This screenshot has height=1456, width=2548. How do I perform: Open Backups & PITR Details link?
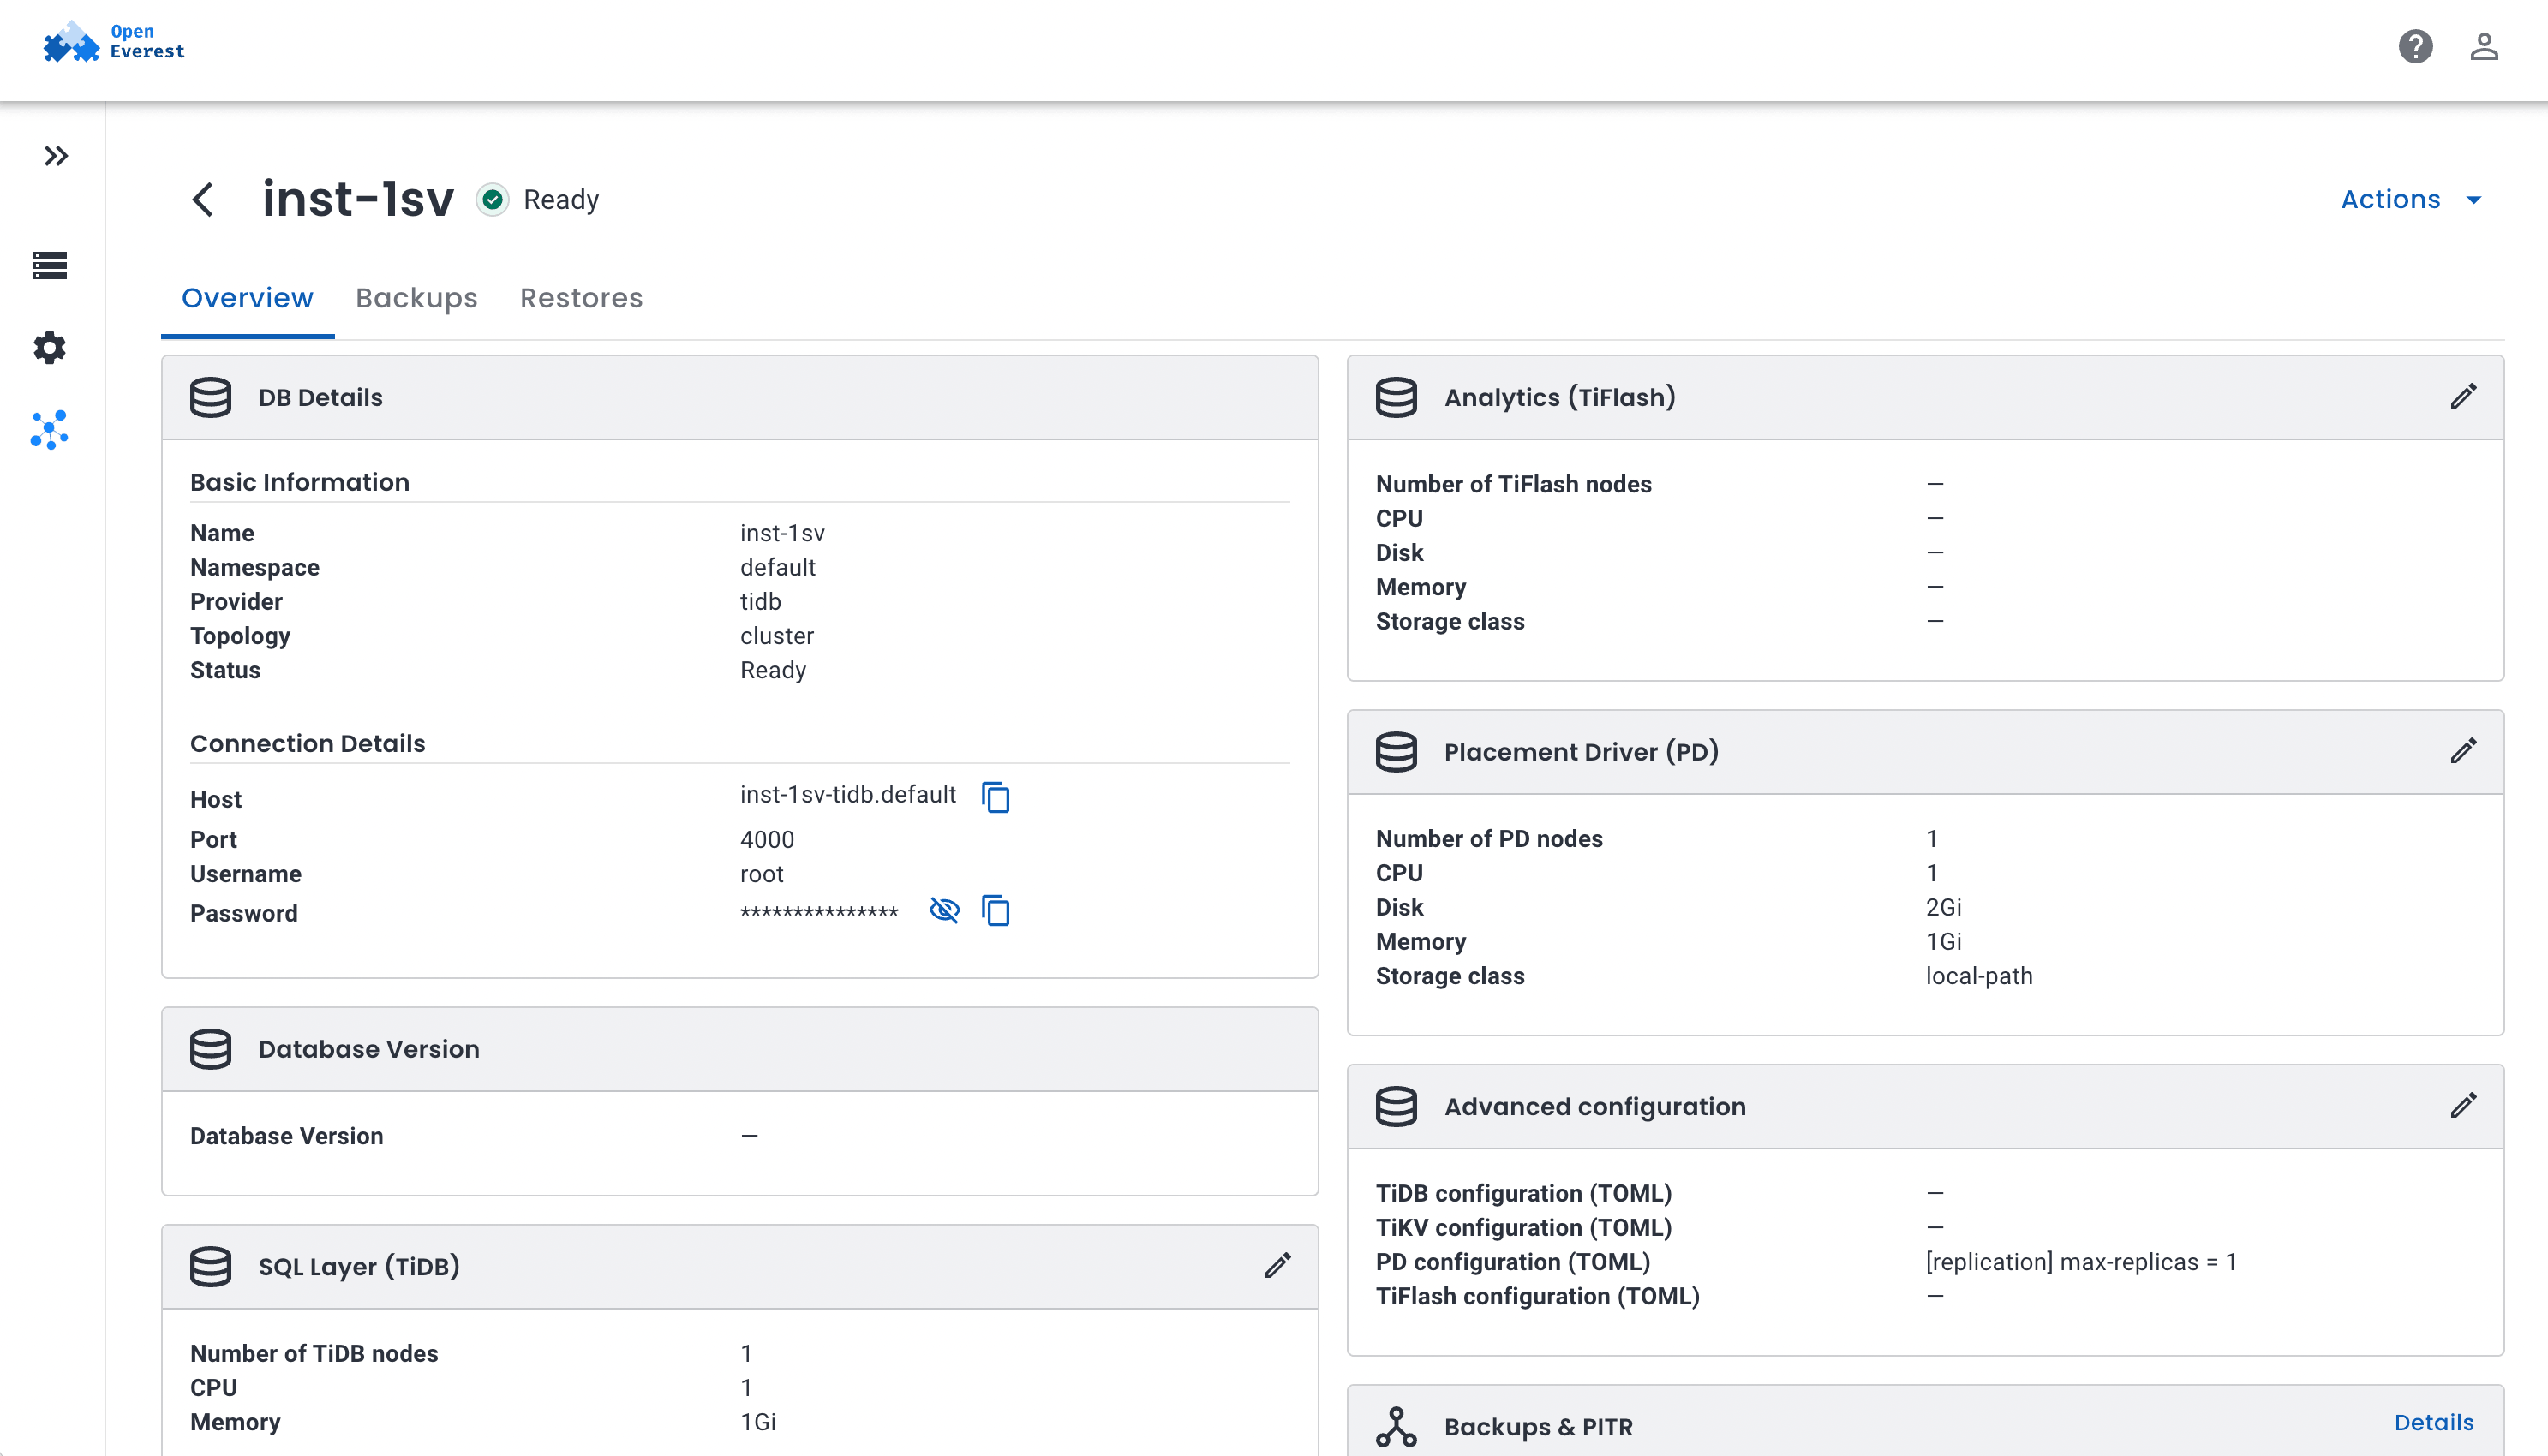2434,1422
